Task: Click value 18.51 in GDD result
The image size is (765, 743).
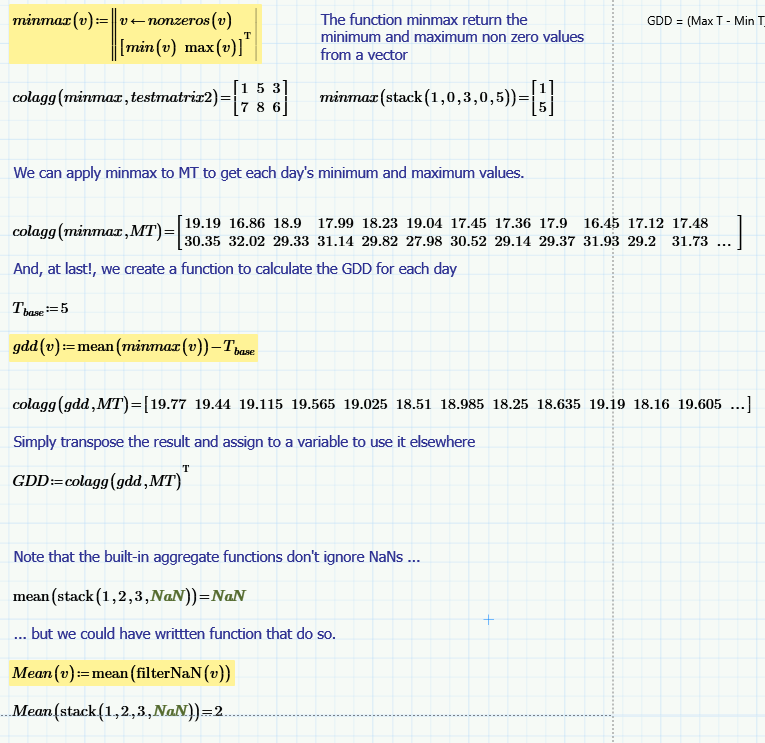Action: 413,404
